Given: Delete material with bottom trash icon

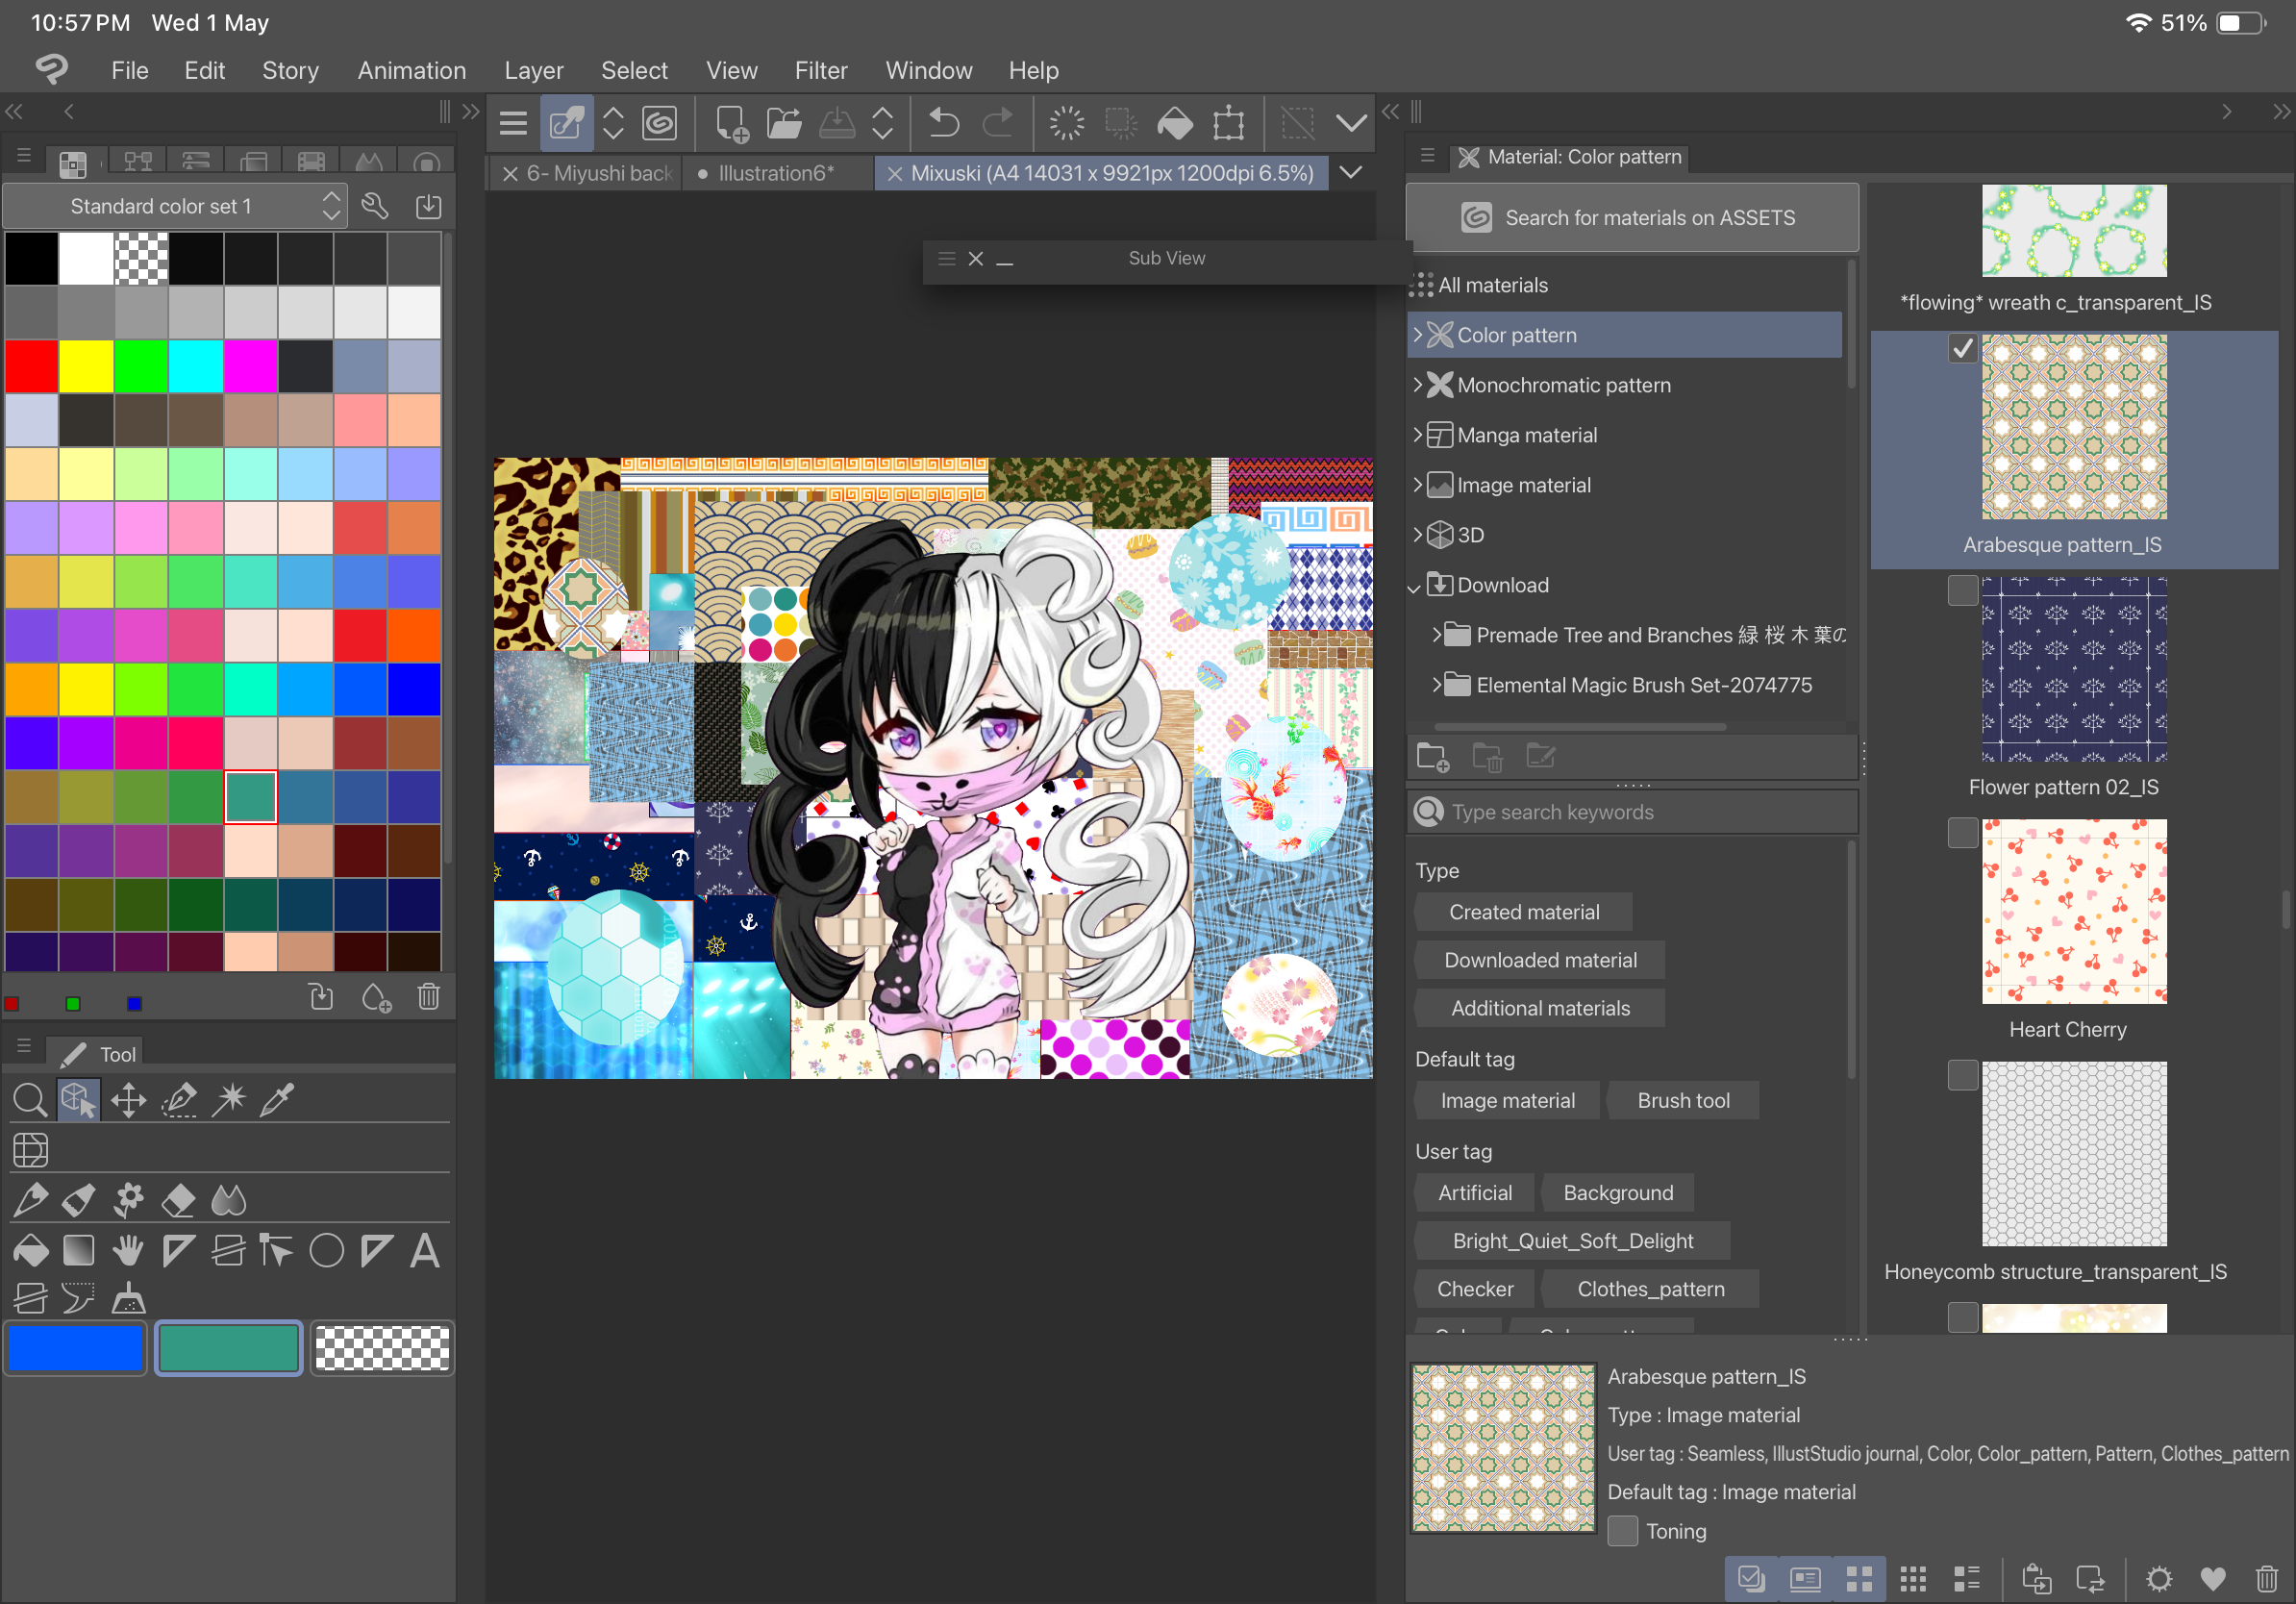Looking at the screenshot, I should click(x=2266, y=1578).
